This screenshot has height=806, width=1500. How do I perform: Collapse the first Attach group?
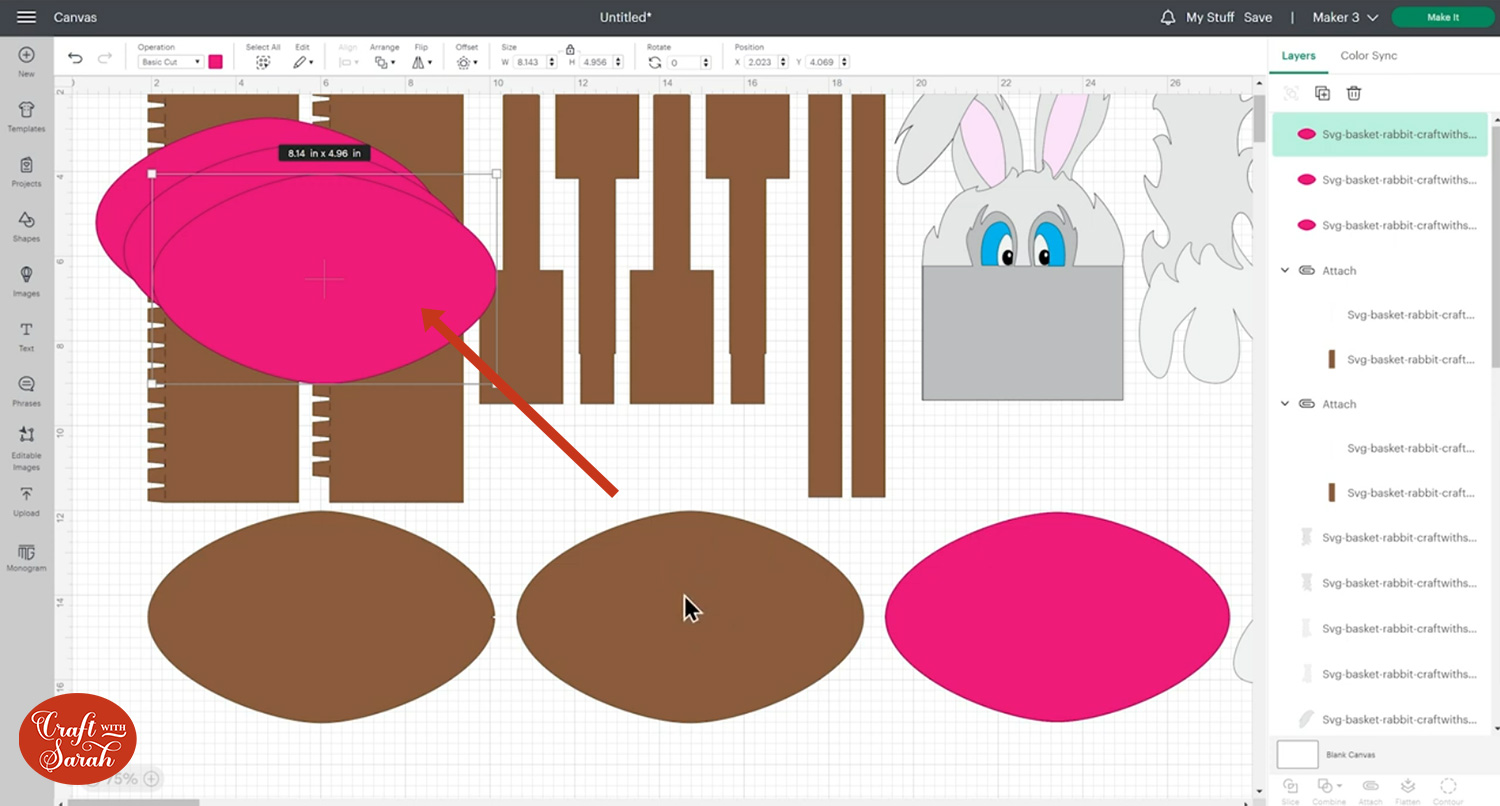click(1286, 270)
